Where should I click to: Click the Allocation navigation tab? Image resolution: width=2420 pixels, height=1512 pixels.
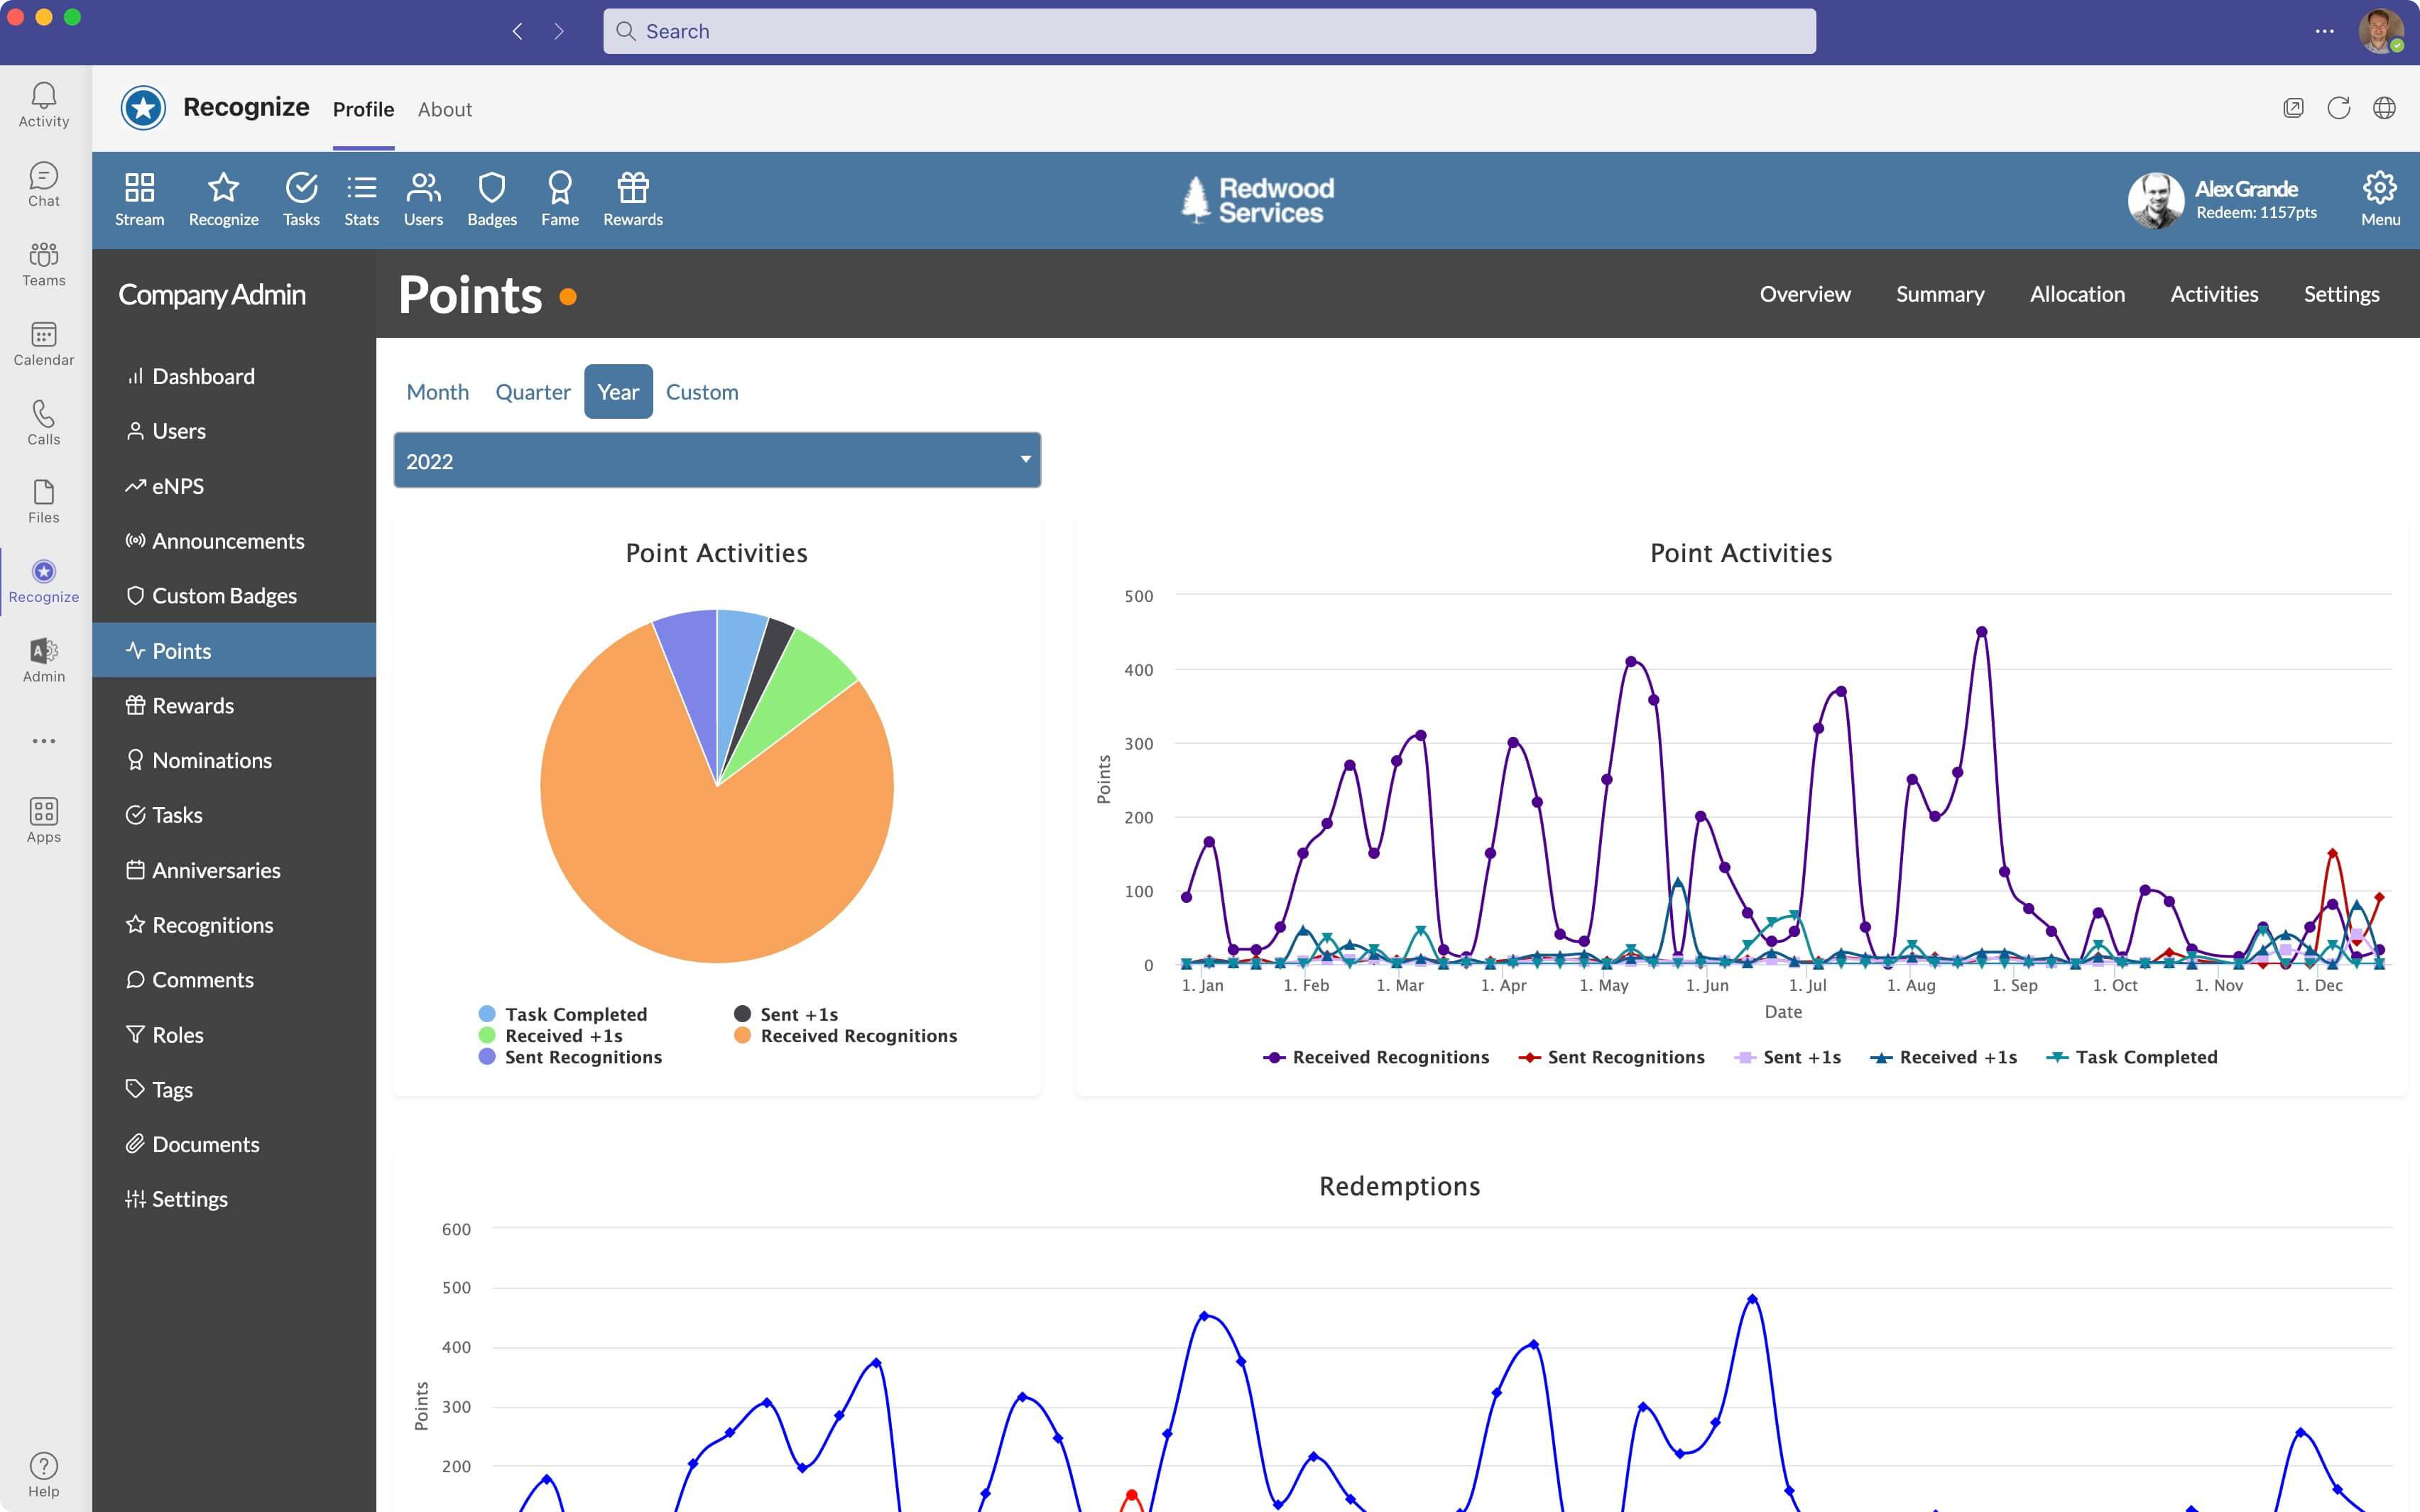pyautogui.click(x=2077, y=292)
